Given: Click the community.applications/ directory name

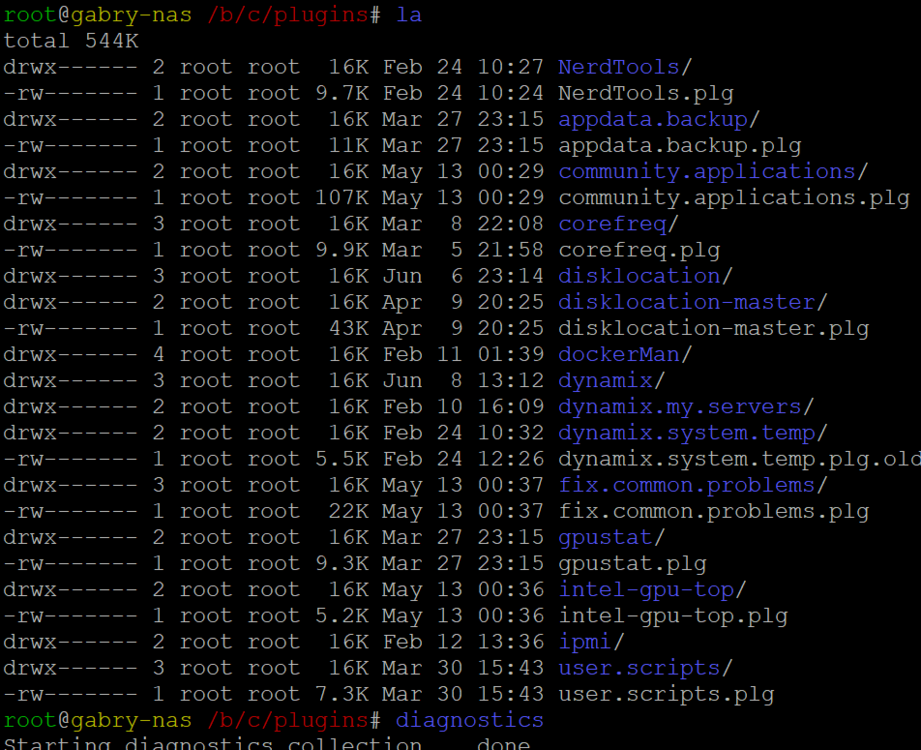Looking at the screenshot, I should coord(713,171).
